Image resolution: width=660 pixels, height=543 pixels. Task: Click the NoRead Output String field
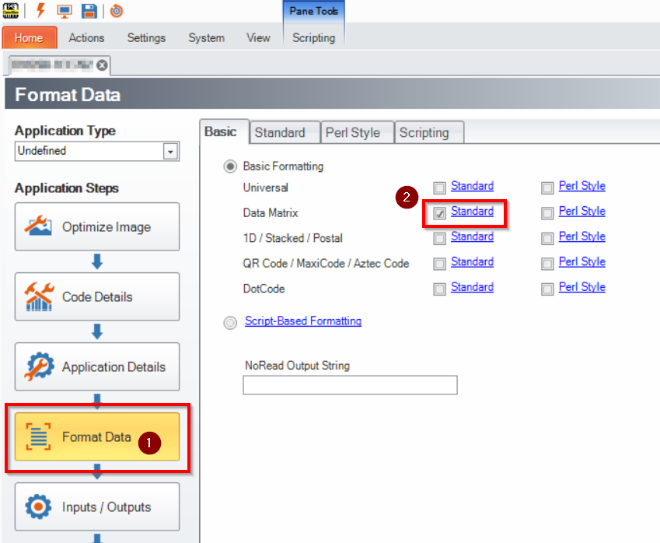click(349, 385)
